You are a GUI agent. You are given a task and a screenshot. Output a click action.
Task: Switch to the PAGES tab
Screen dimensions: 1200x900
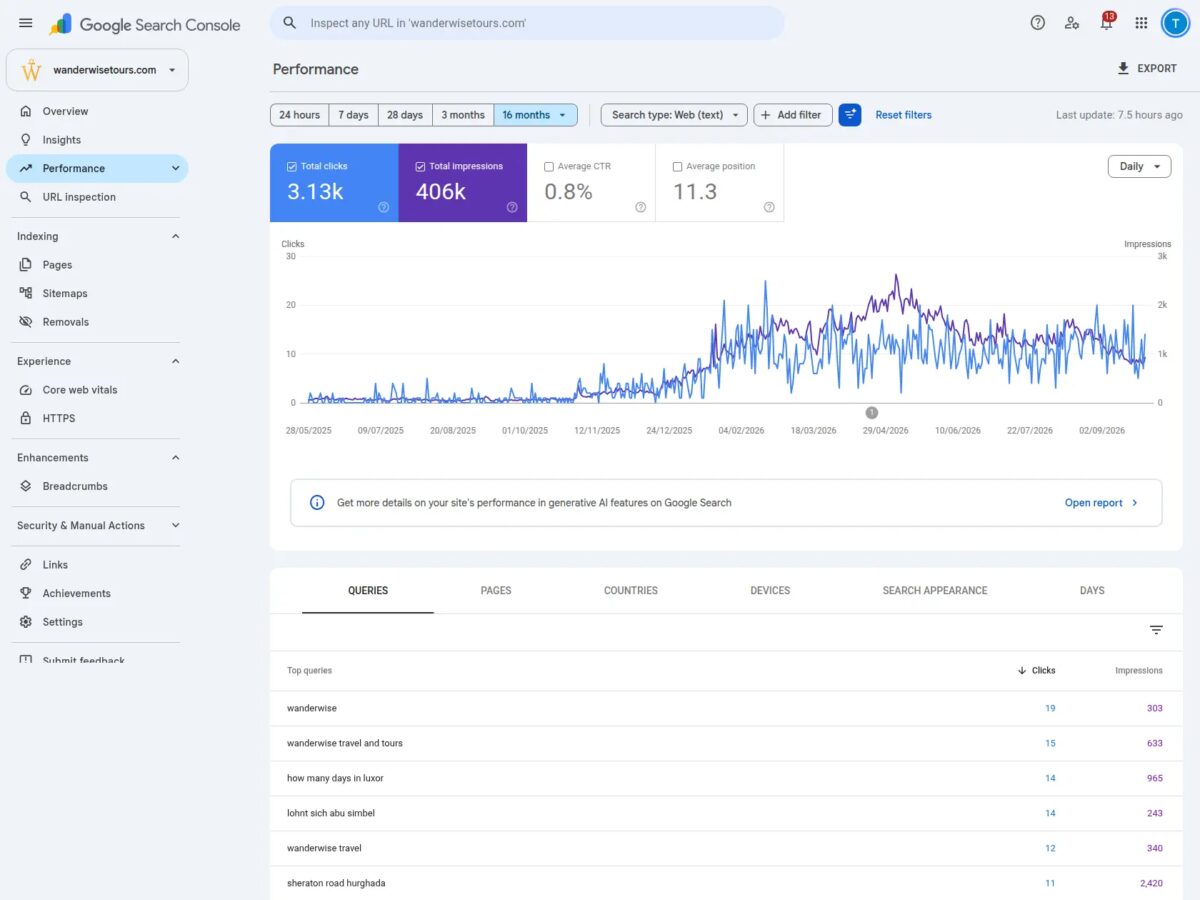click(496, 591)
